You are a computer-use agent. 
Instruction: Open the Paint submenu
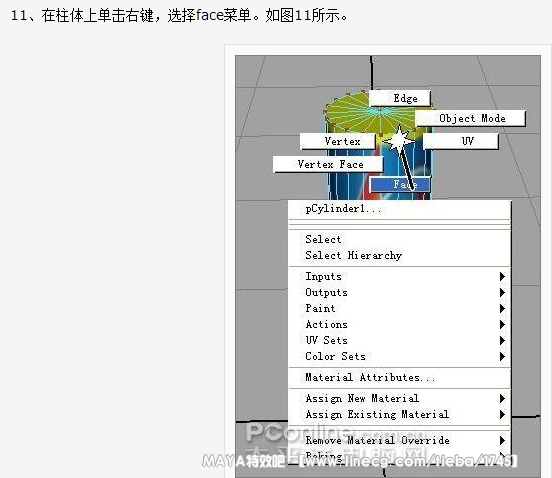[400, 308]
